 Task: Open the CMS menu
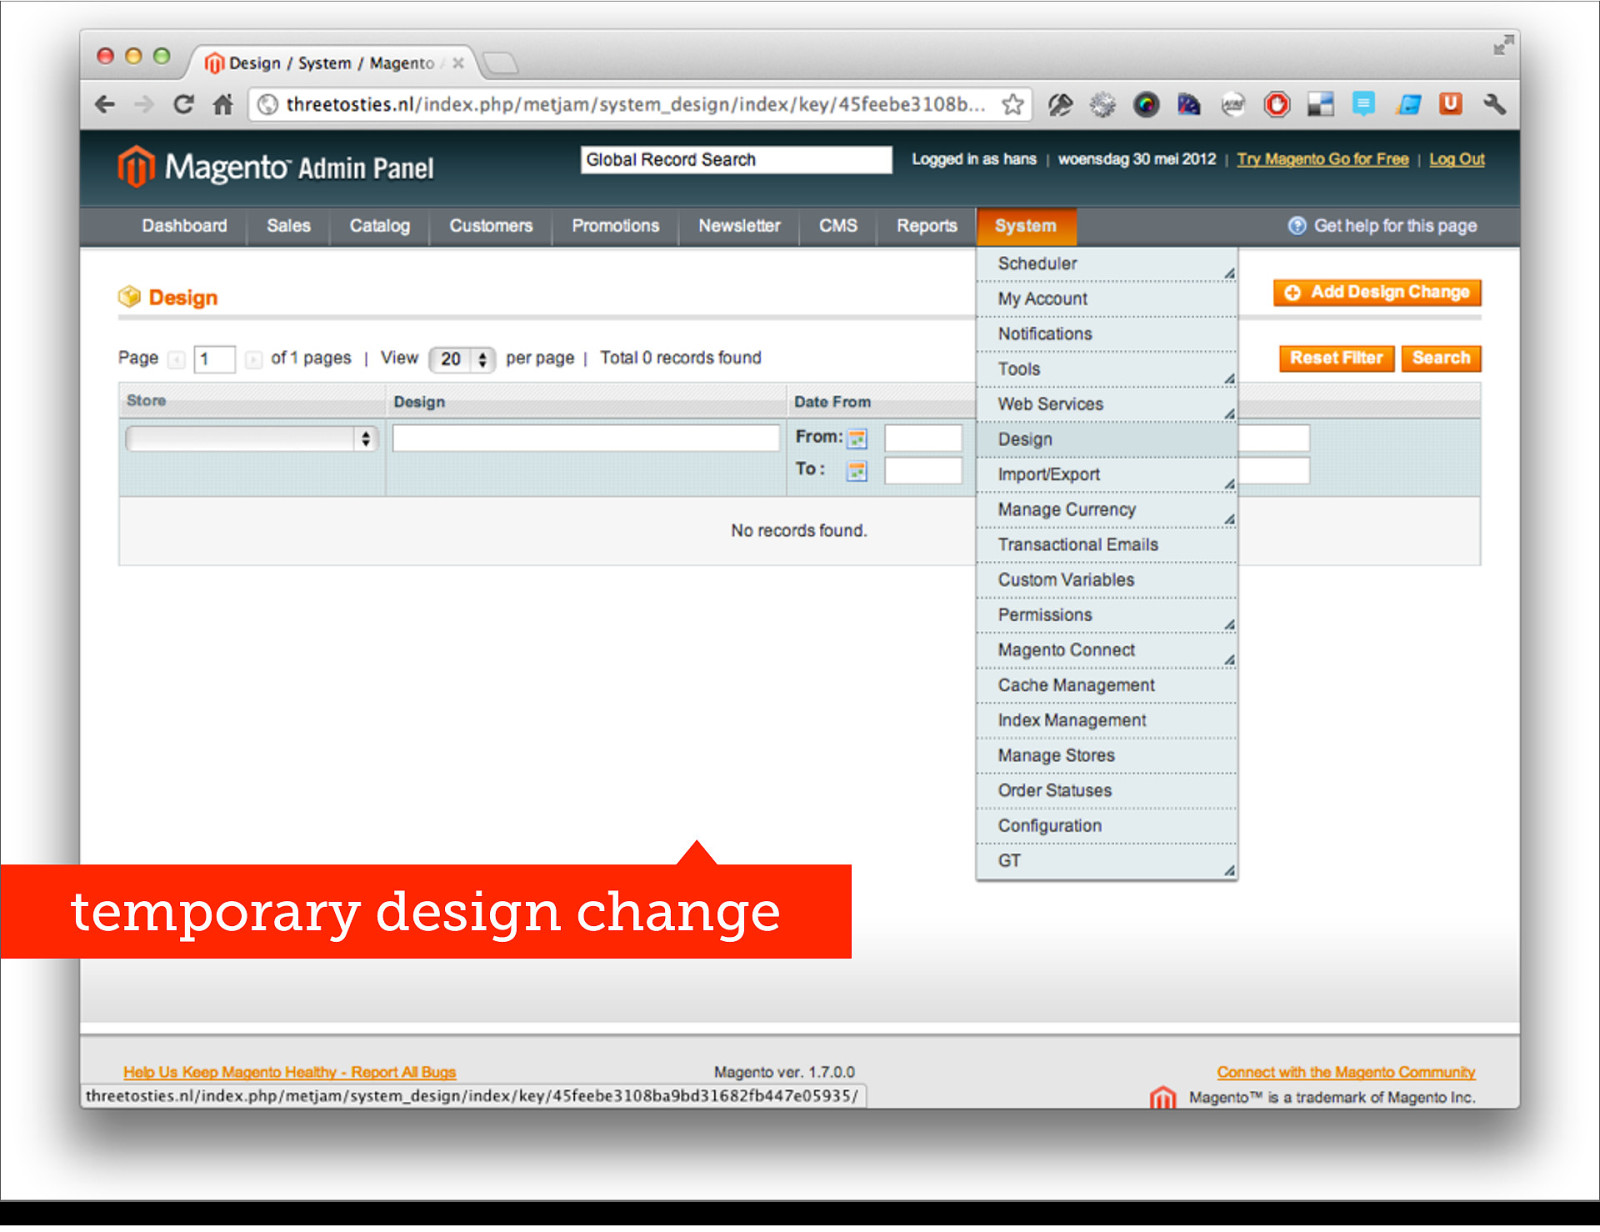pyautogui.click(x=838, y=226)
